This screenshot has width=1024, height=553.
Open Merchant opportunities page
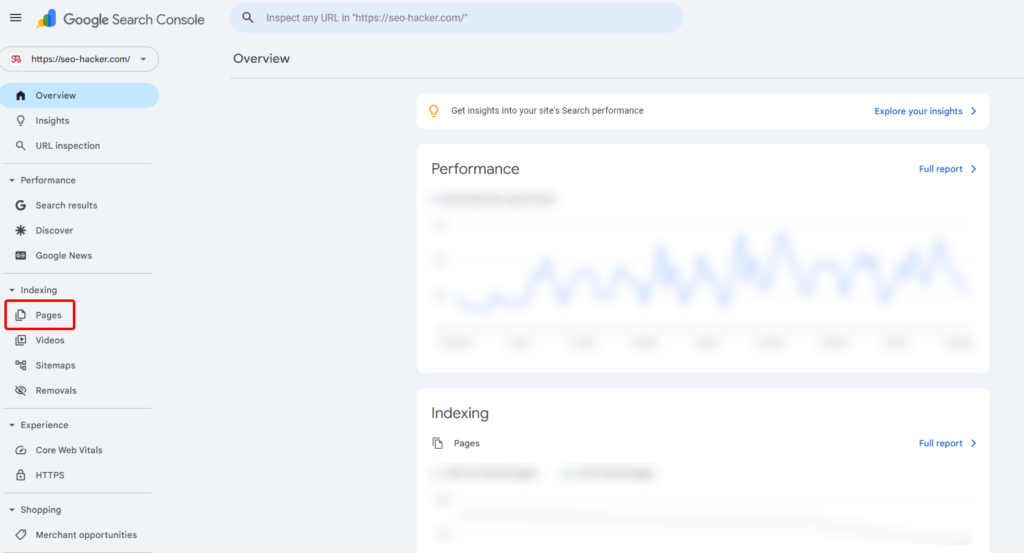coord(86,535)
